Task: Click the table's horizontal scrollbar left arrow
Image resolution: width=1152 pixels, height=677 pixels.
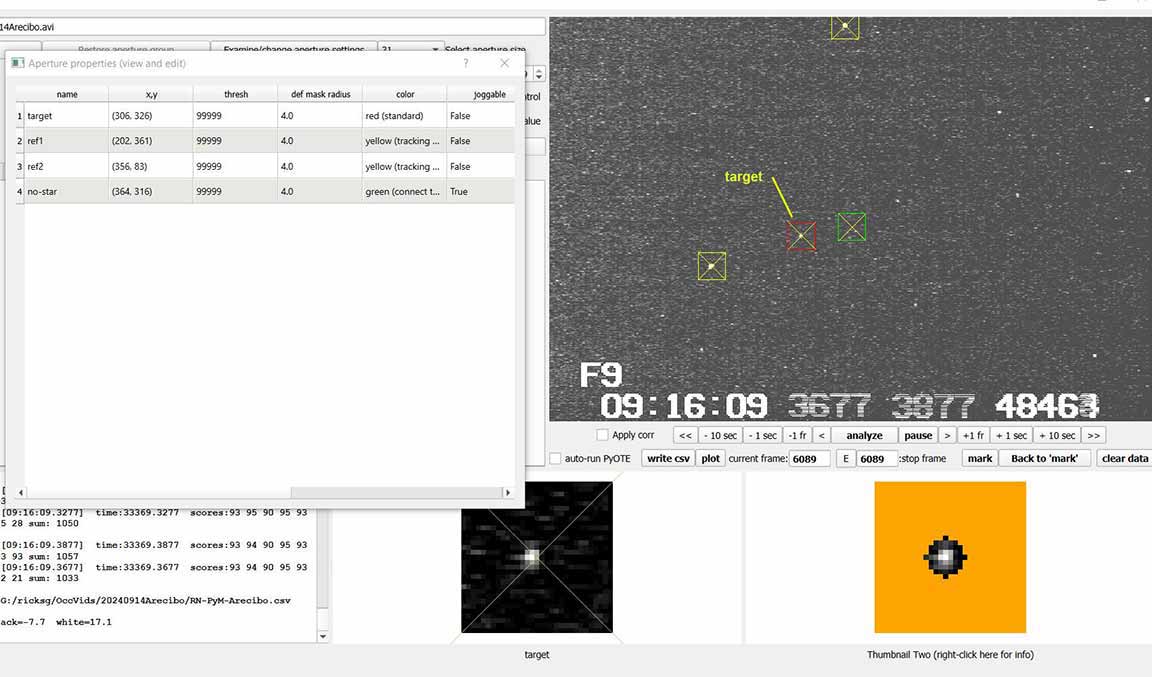Action: point(21,492)
